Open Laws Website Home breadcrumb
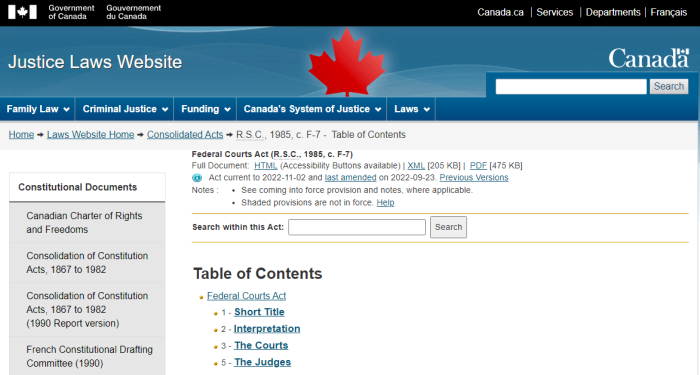700x375 pixels. click(91, 135)
